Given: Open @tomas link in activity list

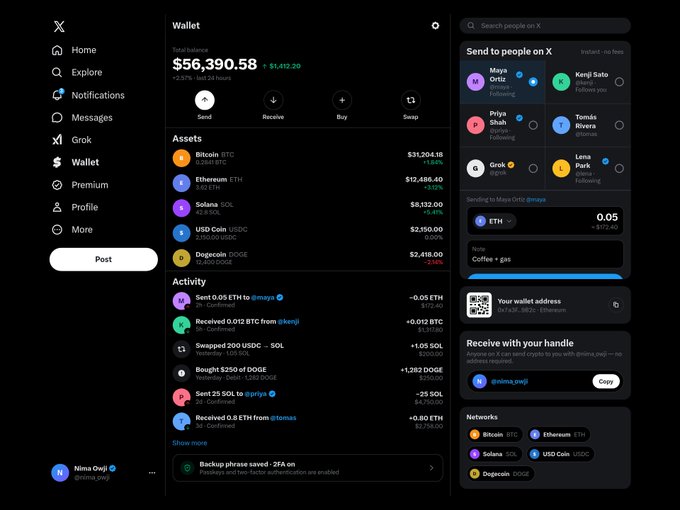Looking at the screenshot, I should [x=283, y=418].
